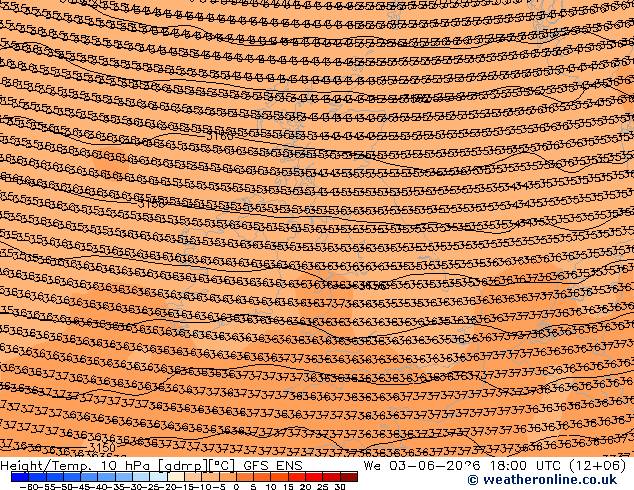Click the '15' value under the legend
This screenshot has height=490, width=634.
(288, 486)
